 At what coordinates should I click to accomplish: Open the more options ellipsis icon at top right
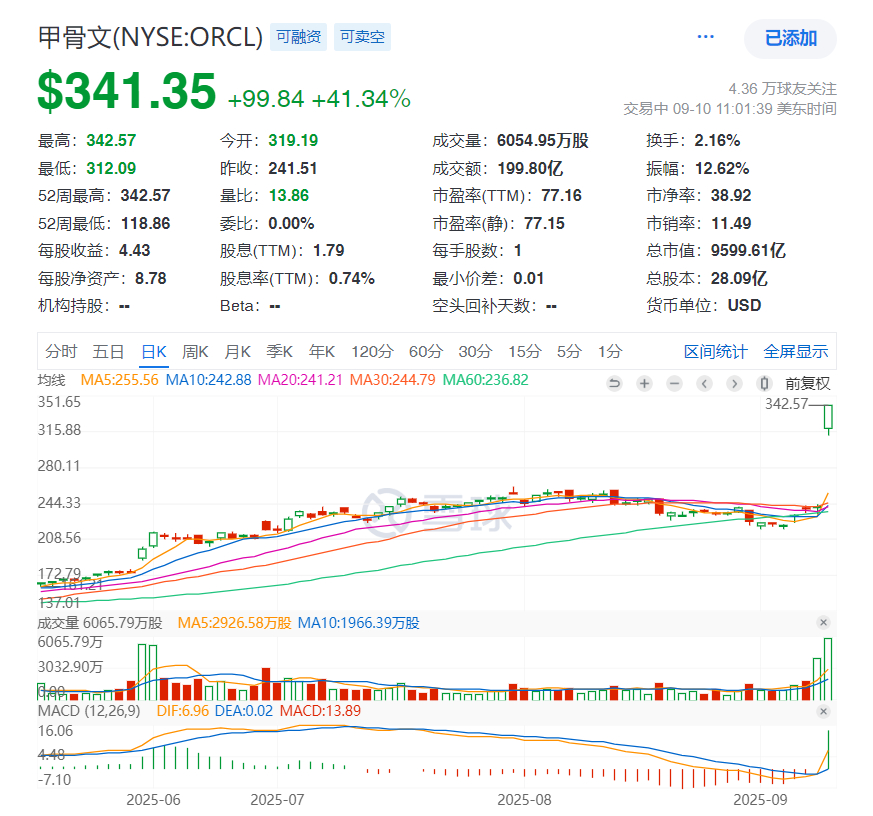point(705,36)
